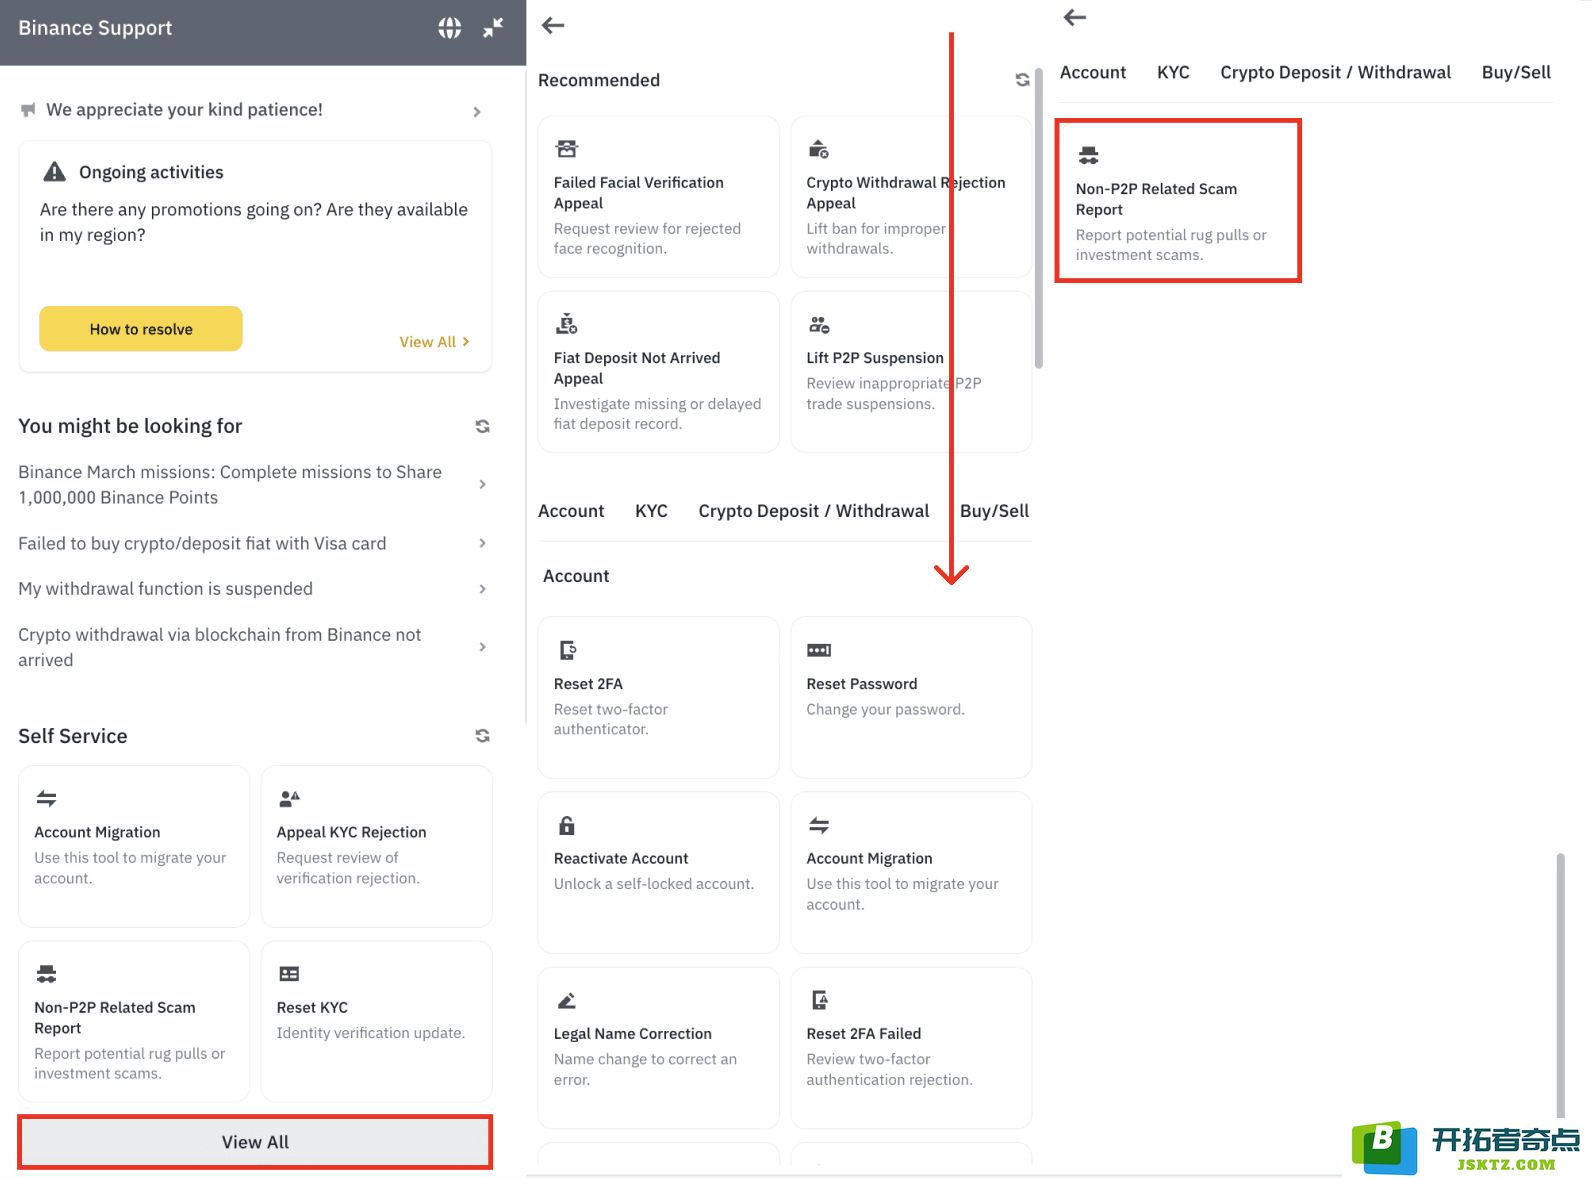
Task: Open Non-P2P Related Scam Report title in Self Service
Action: [x=115, y=1018]
